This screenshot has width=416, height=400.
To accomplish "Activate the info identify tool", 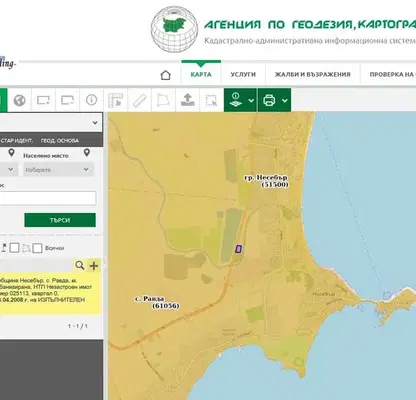I will click(91, 100).
